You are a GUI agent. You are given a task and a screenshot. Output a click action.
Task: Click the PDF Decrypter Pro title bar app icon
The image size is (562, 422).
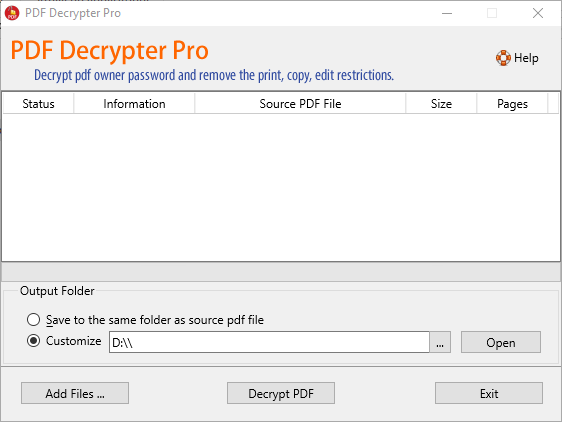click(x=12, y=13)
